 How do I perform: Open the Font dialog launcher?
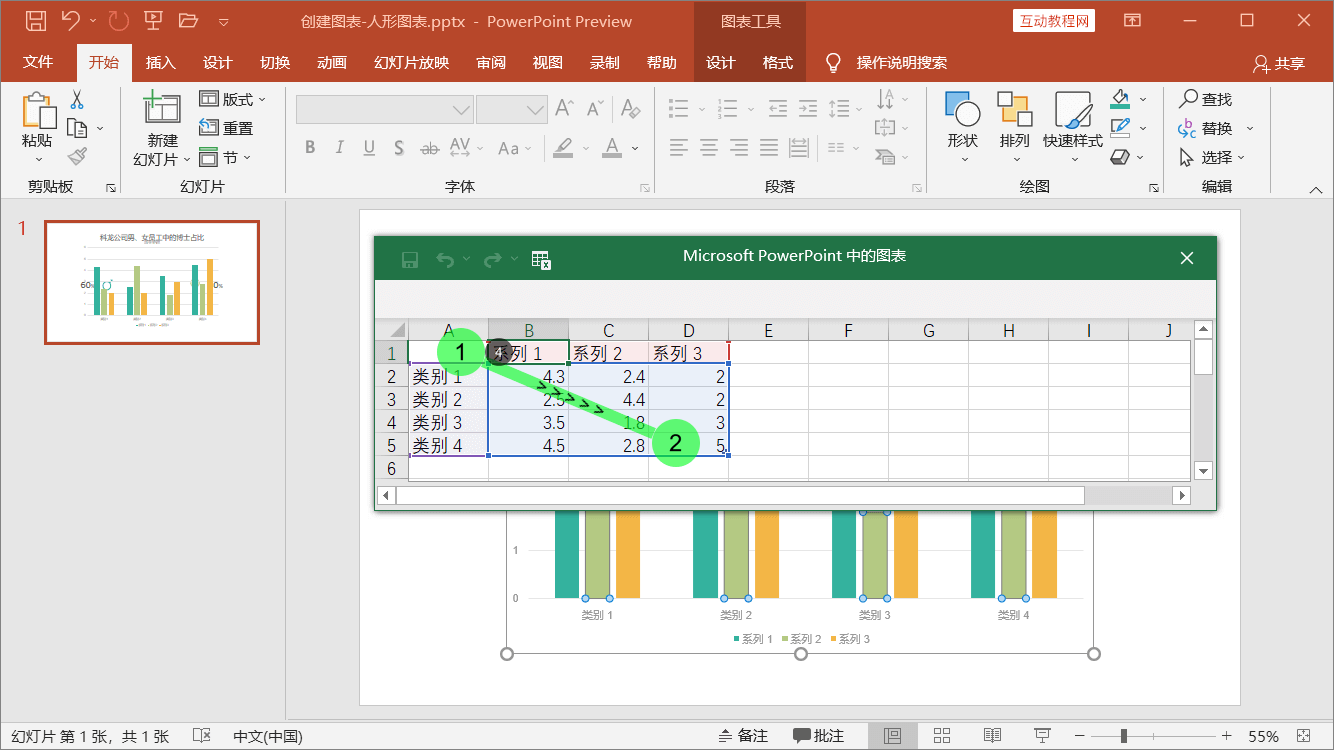pyautogui.click(x=643, y=187)
